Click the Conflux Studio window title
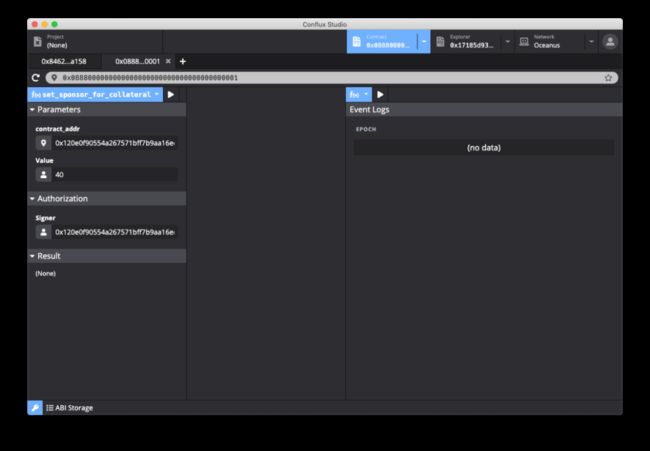The image size is (650, 451). [x=325, y=24]
